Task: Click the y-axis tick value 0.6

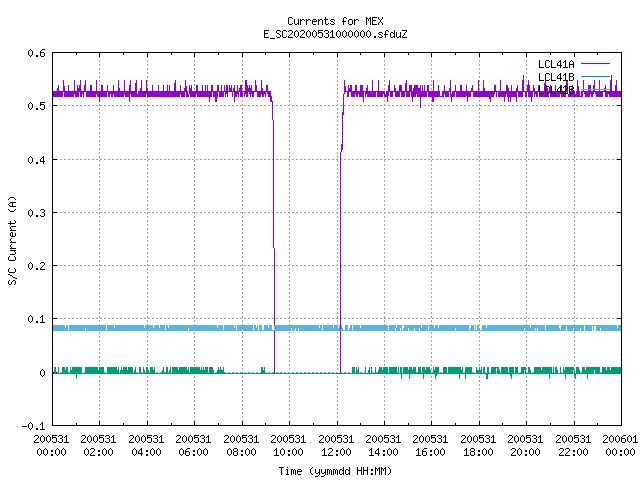Action: tap(37, 53)
